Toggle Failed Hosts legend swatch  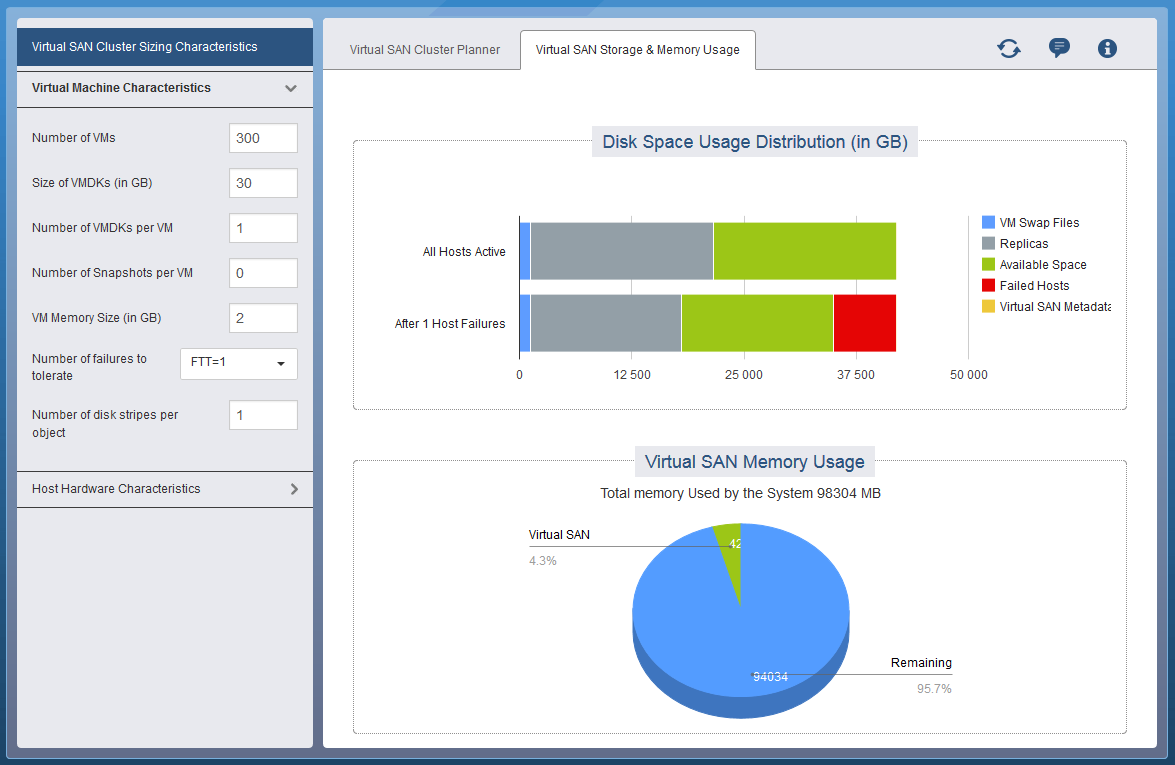coord(988,285)
